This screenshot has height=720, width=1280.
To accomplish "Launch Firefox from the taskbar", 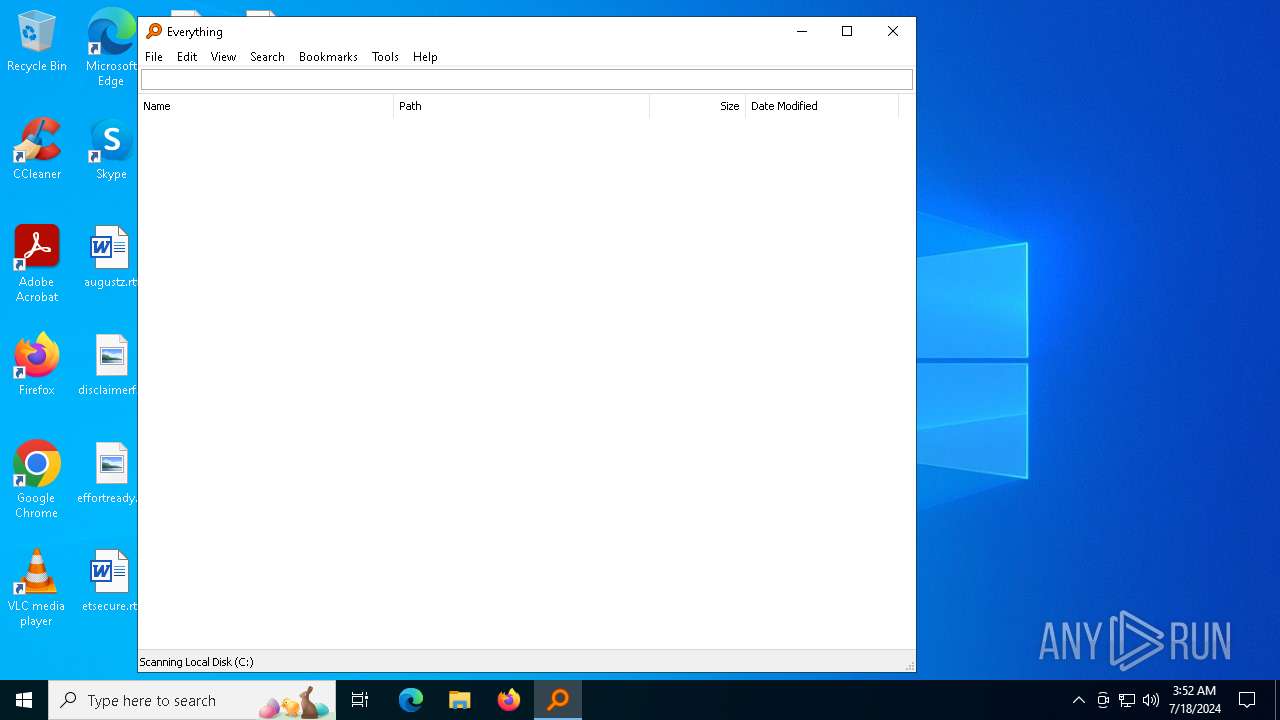I will pos(509,700).
